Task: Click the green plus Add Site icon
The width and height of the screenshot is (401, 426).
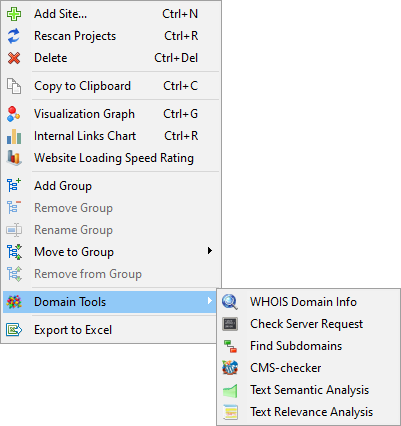Action: 14,14
